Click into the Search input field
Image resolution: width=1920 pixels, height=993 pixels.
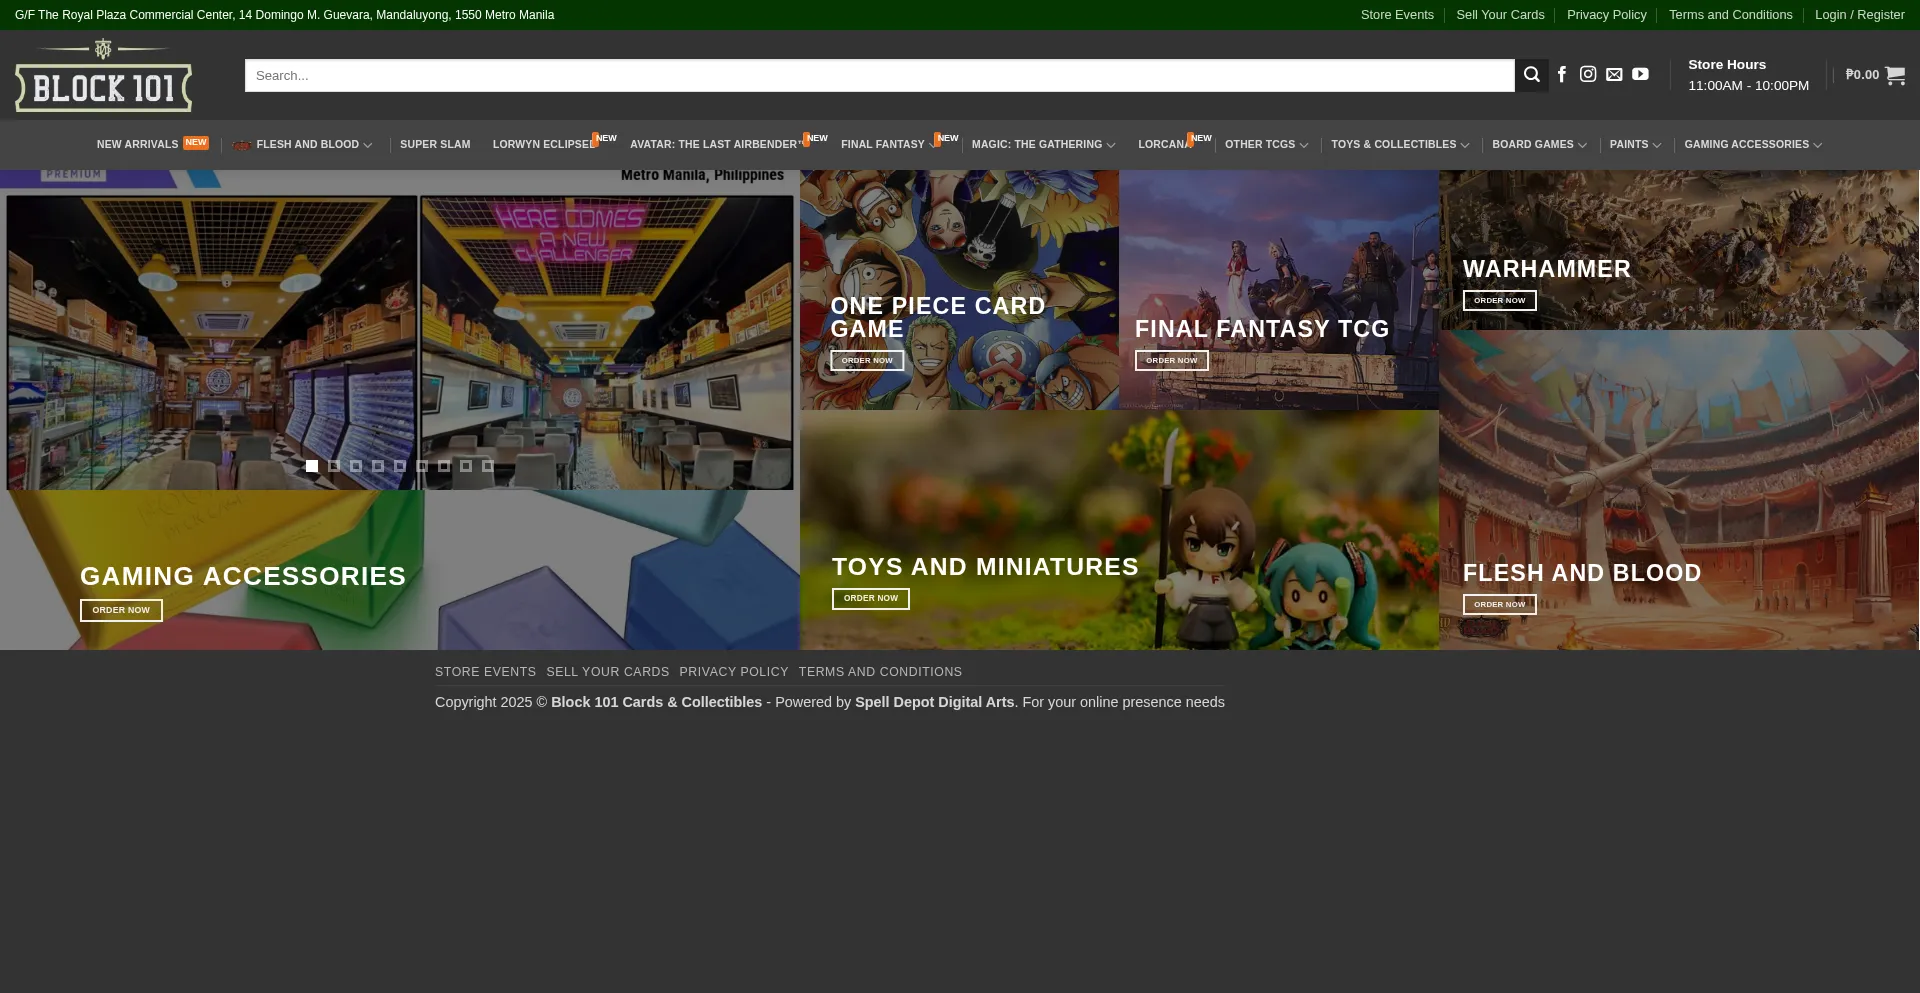tap(878, 76)
